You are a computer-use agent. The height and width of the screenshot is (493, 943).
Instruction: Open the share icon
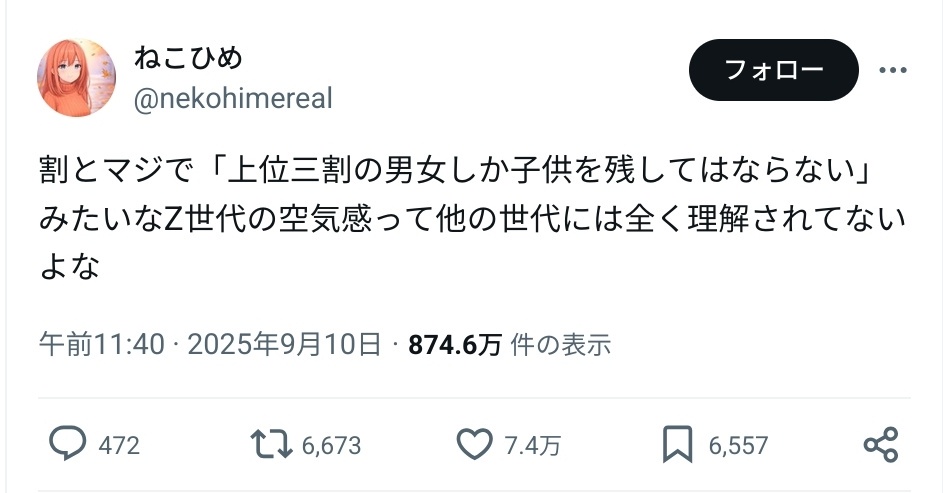(881, 444)
